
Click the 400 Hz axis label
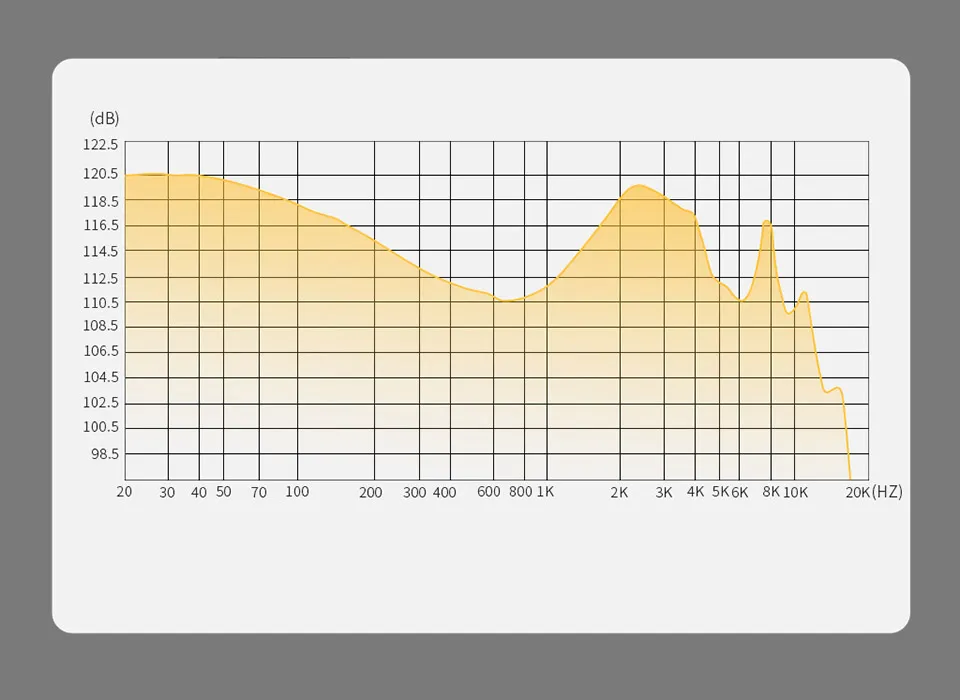(x=444, y=492)
